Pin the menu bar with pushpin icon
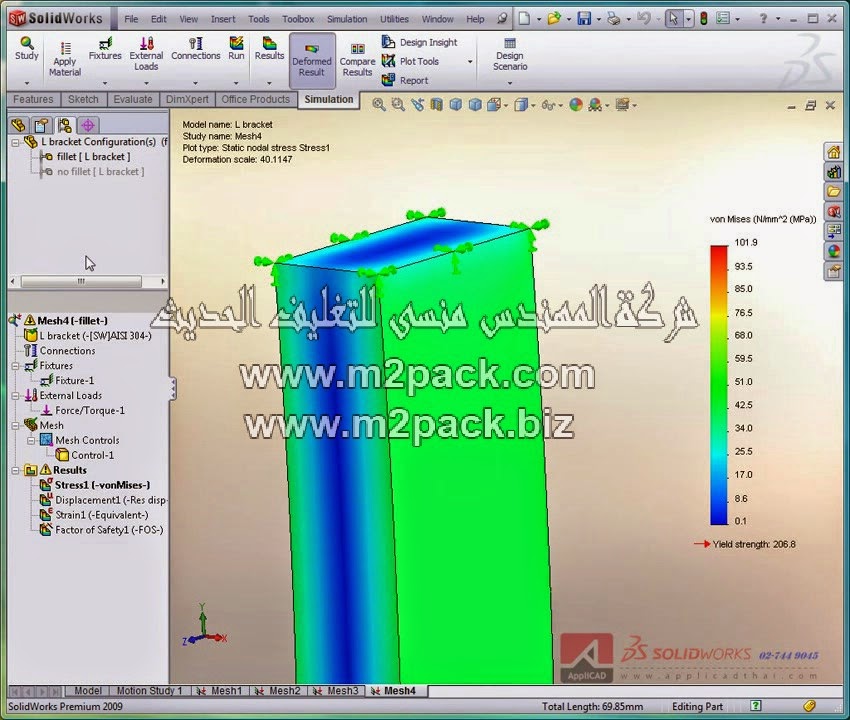 [x=503, y=19]
